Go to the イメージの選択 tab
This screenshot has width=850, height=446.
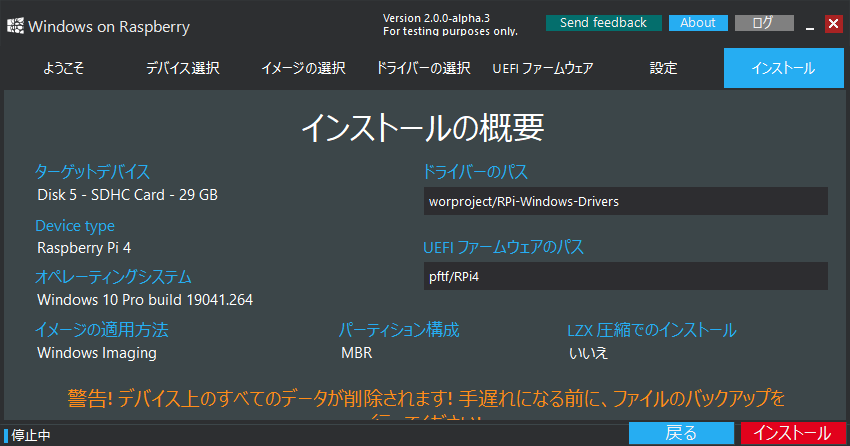click(x=303, y=68)
